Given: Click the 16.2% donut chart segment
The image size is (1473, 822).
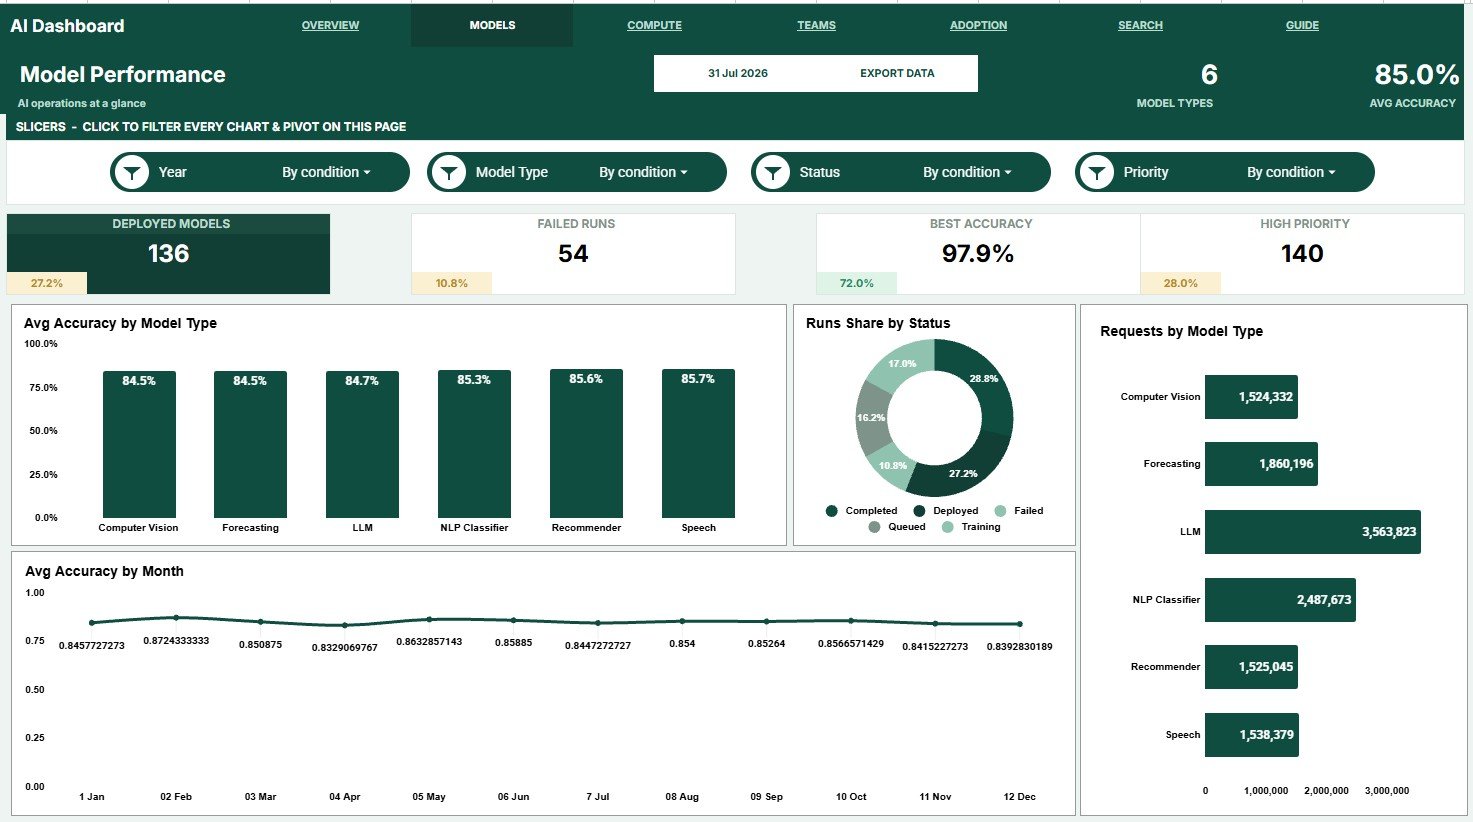Looking at the screenshot, I should click(870, 417).
